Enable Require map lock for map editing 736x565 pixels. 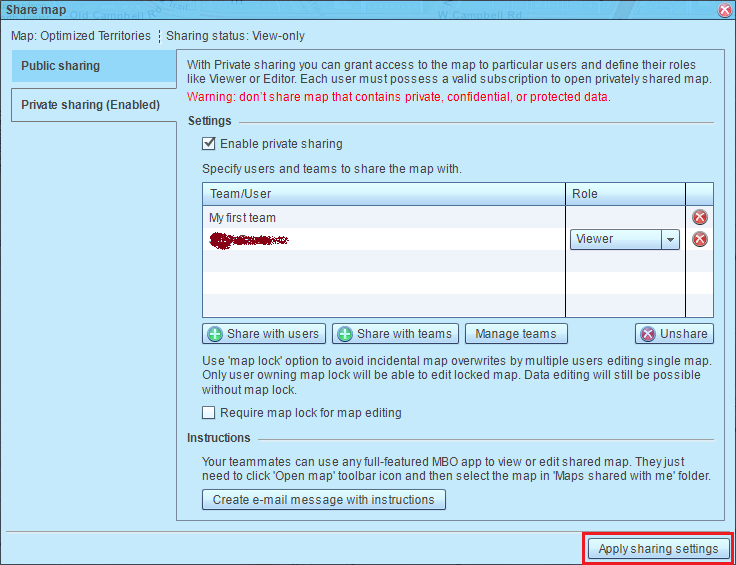[x=209, y=413]
